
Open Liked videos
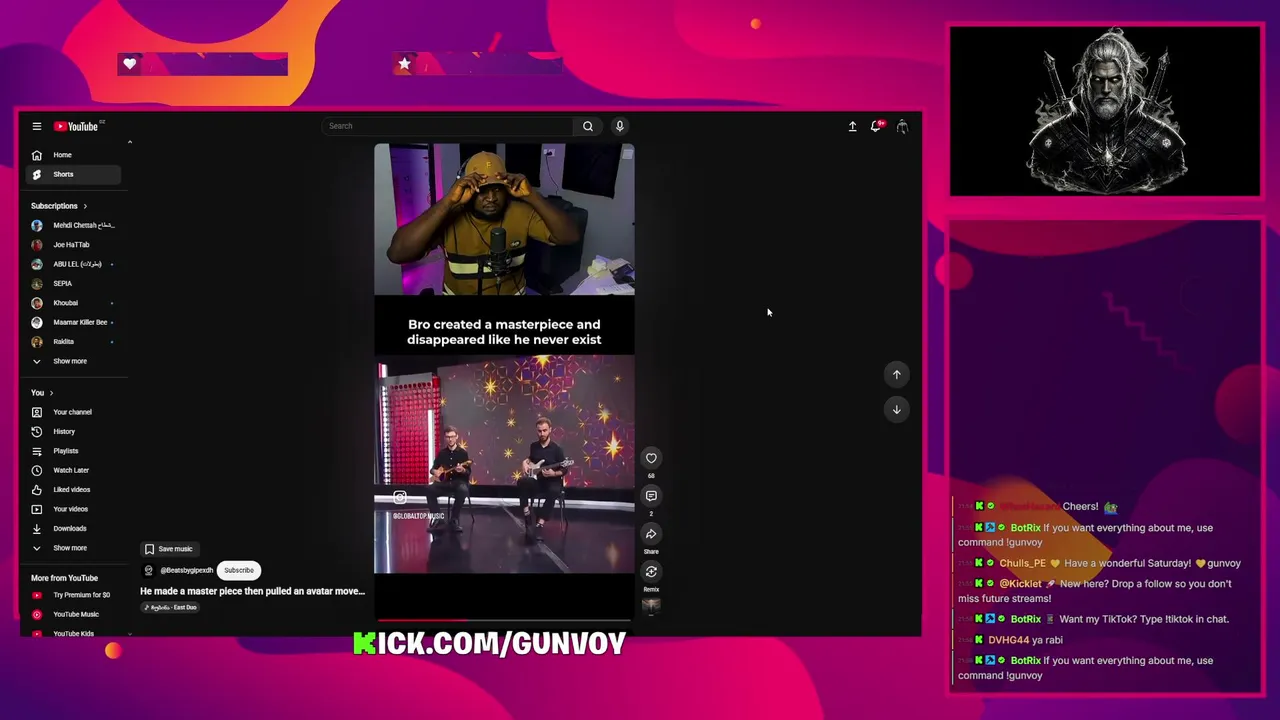pos(75,490)
